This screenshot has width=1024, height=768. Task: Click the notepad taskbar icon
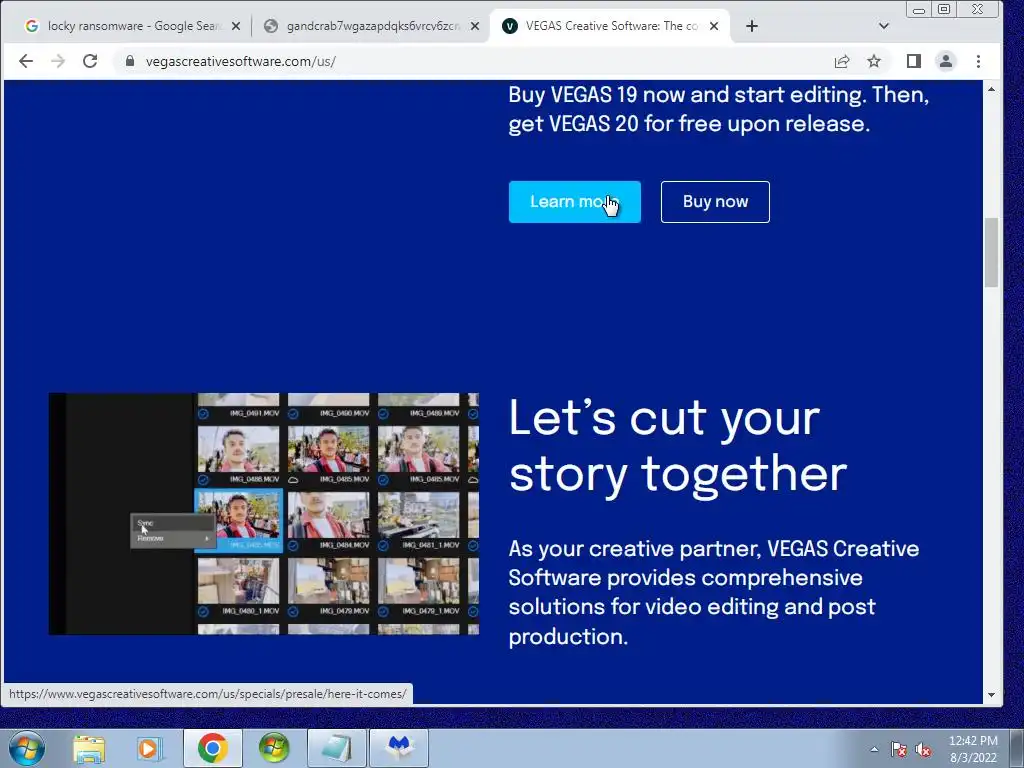coord(336,748)
